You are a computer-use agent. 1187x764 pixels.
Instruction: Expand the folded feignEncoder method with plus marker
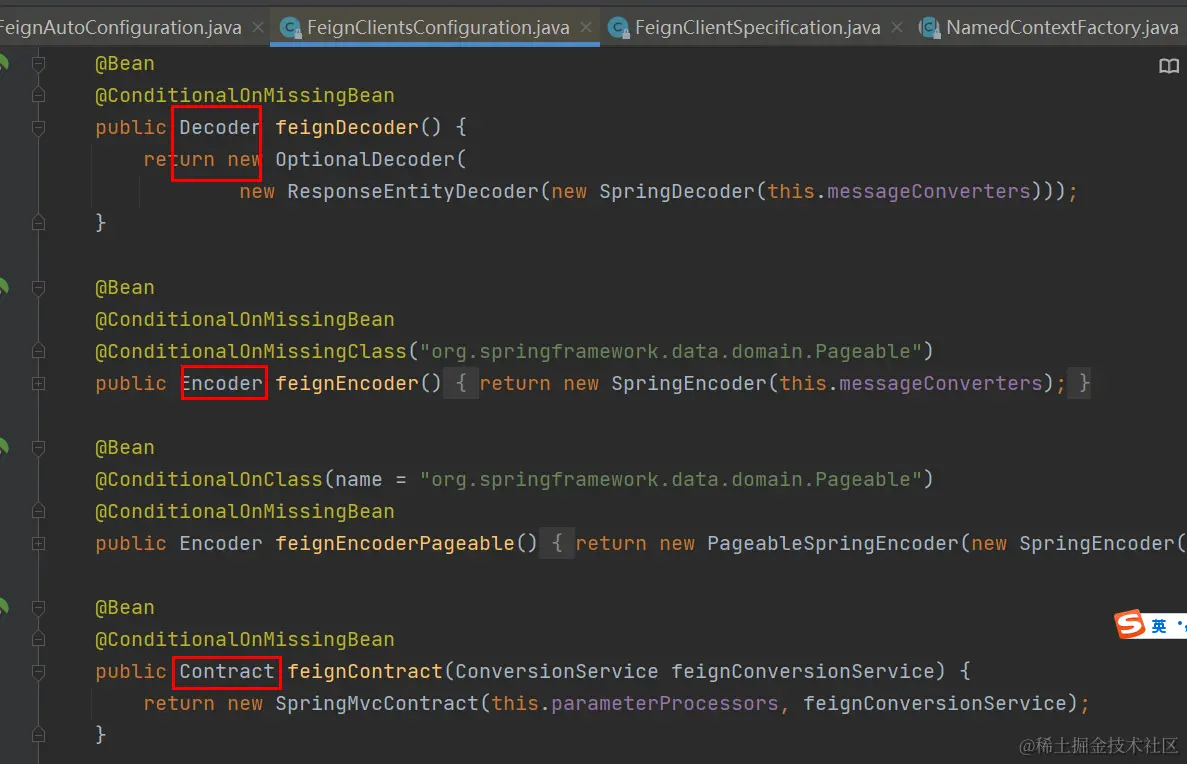point(39,384)
